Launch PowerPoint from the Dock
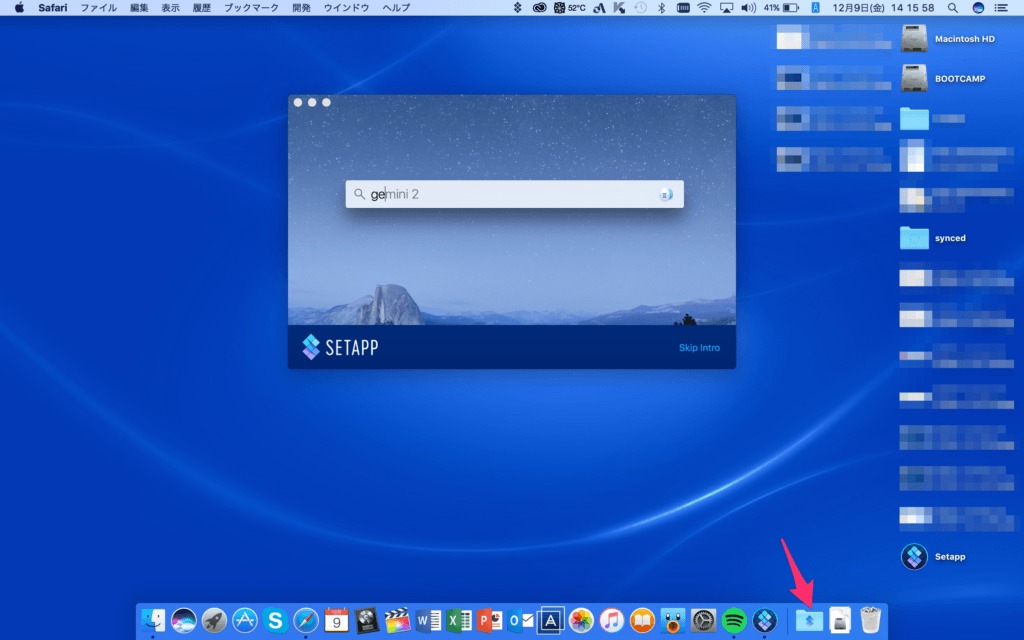Image resolution: width=1024 pixels, height=640 pixels. [489, 620]
